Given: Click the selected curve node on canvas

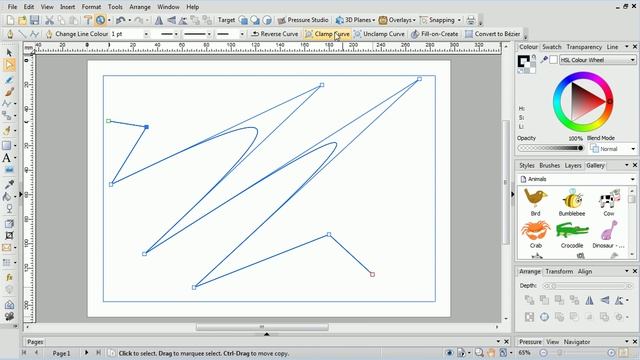Looking at the screenshot, I should tap(147, 127).
